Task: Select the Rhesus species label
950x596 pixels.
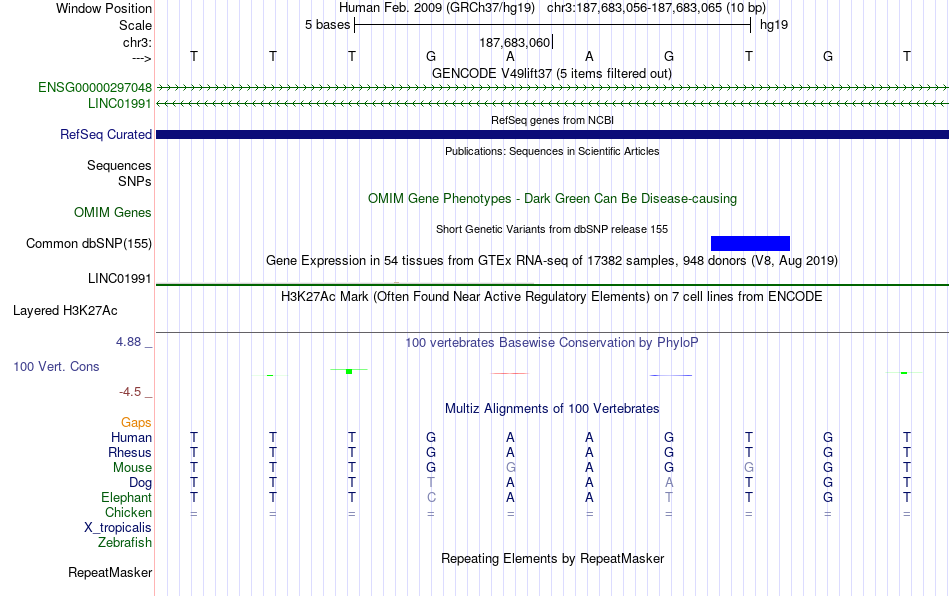Action: coord(130,452)
